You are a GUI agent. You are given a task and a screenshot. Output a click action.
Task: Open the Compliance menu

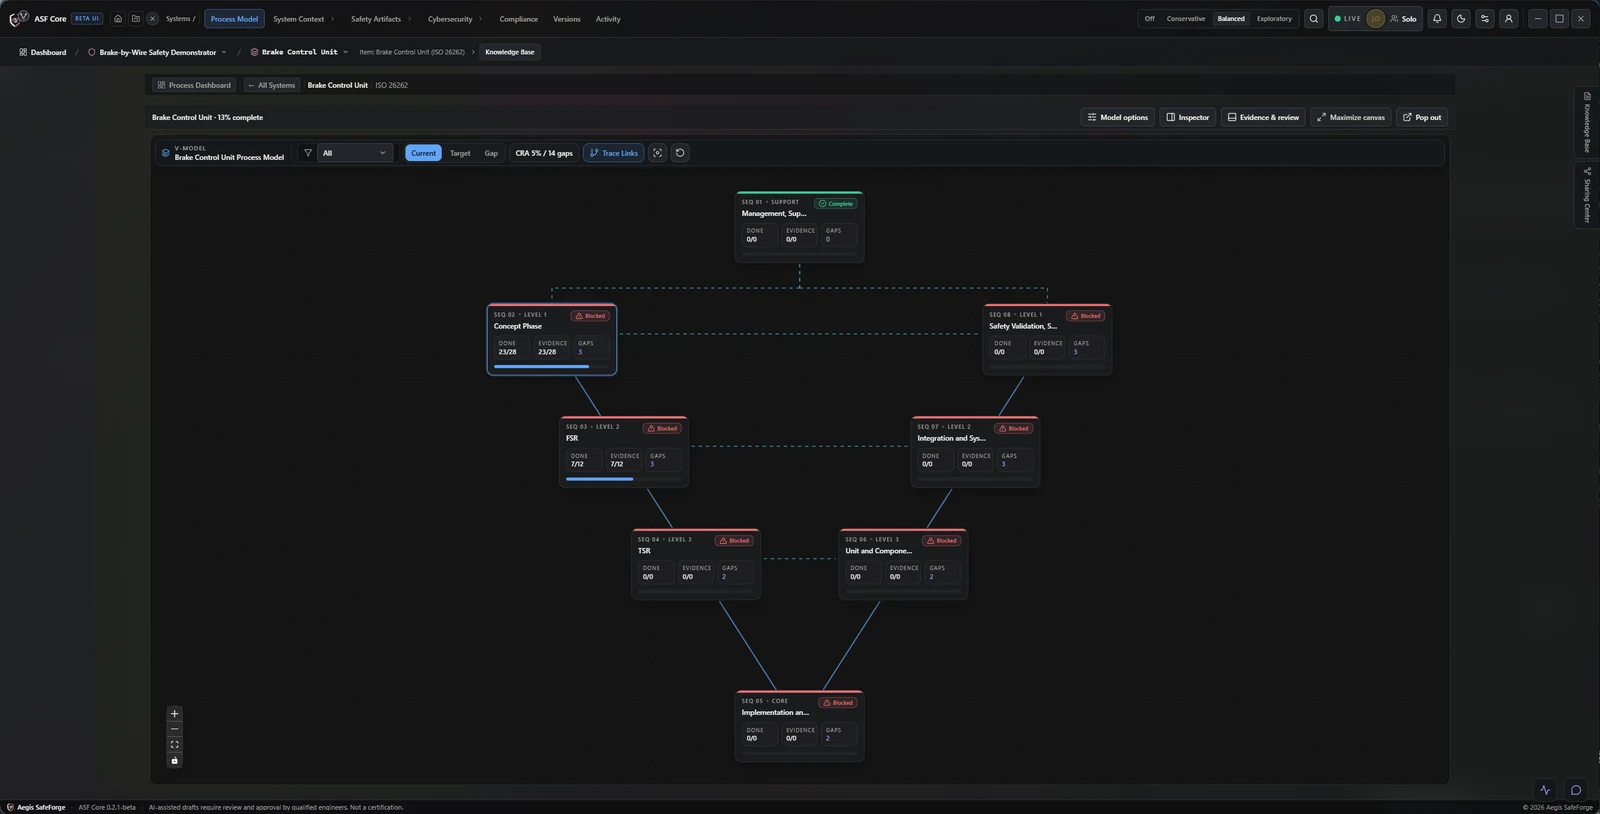pos(518,19)
